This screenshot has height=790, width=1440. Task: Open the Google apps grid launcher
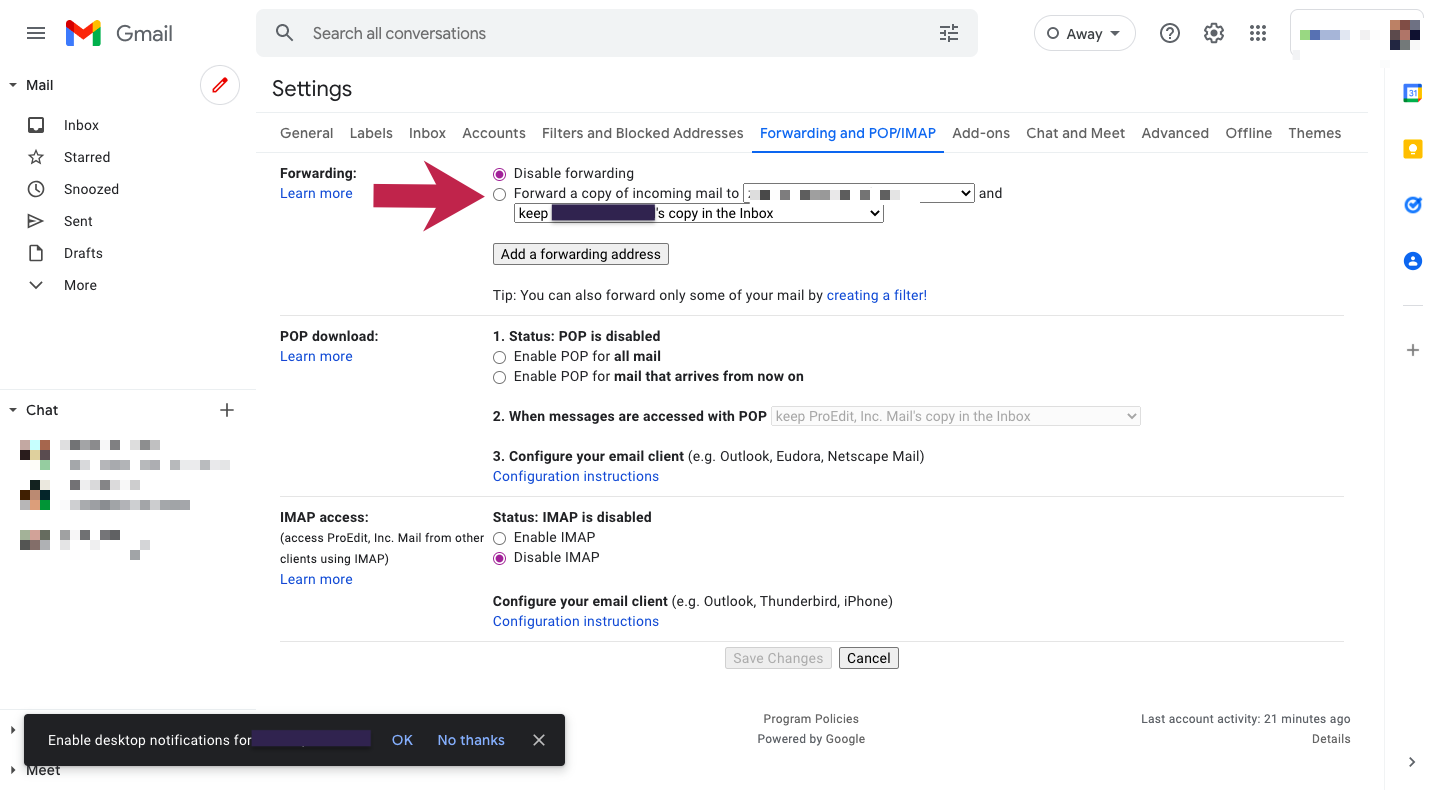[1258, 33]
